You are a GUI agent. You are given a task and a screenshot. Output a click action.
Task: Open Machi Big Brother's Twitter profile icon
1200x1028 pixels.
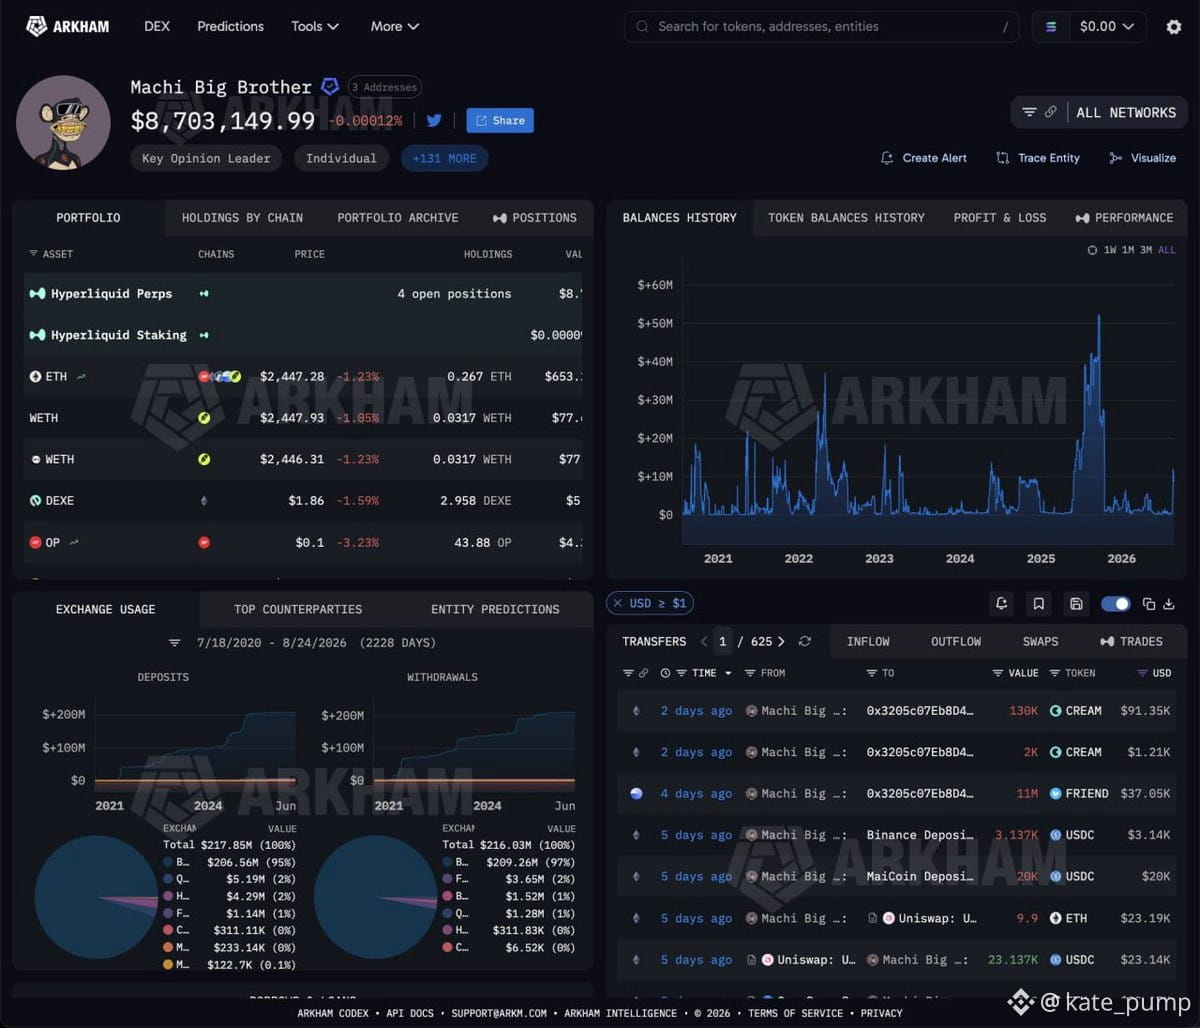coord(434,120)
